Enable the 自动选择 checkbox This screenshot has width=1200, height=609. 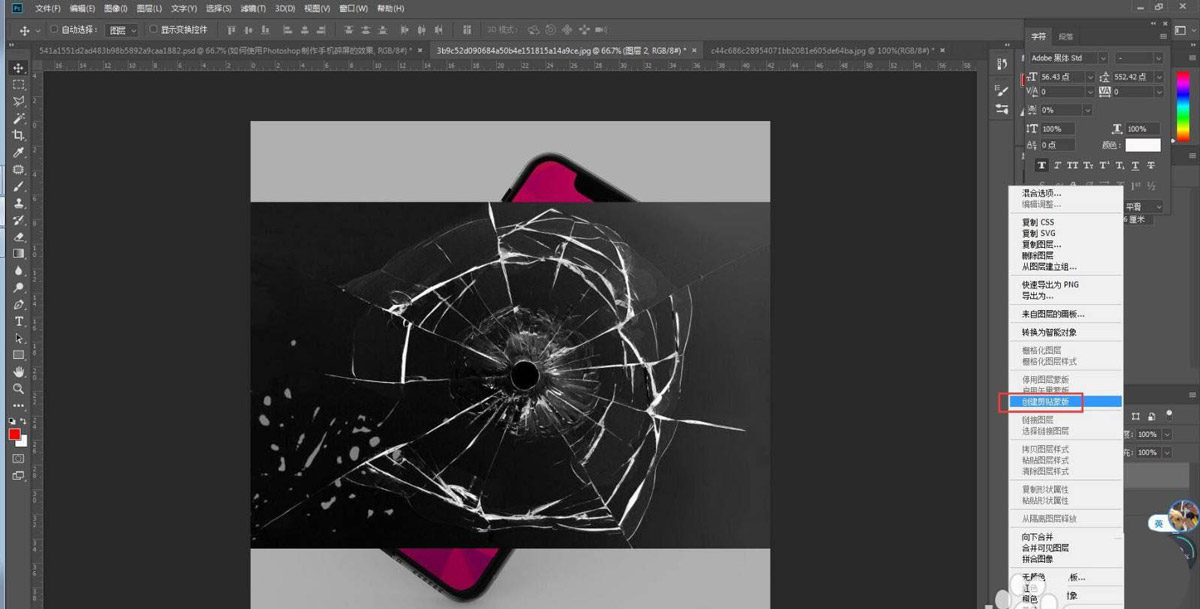[53, 30]
